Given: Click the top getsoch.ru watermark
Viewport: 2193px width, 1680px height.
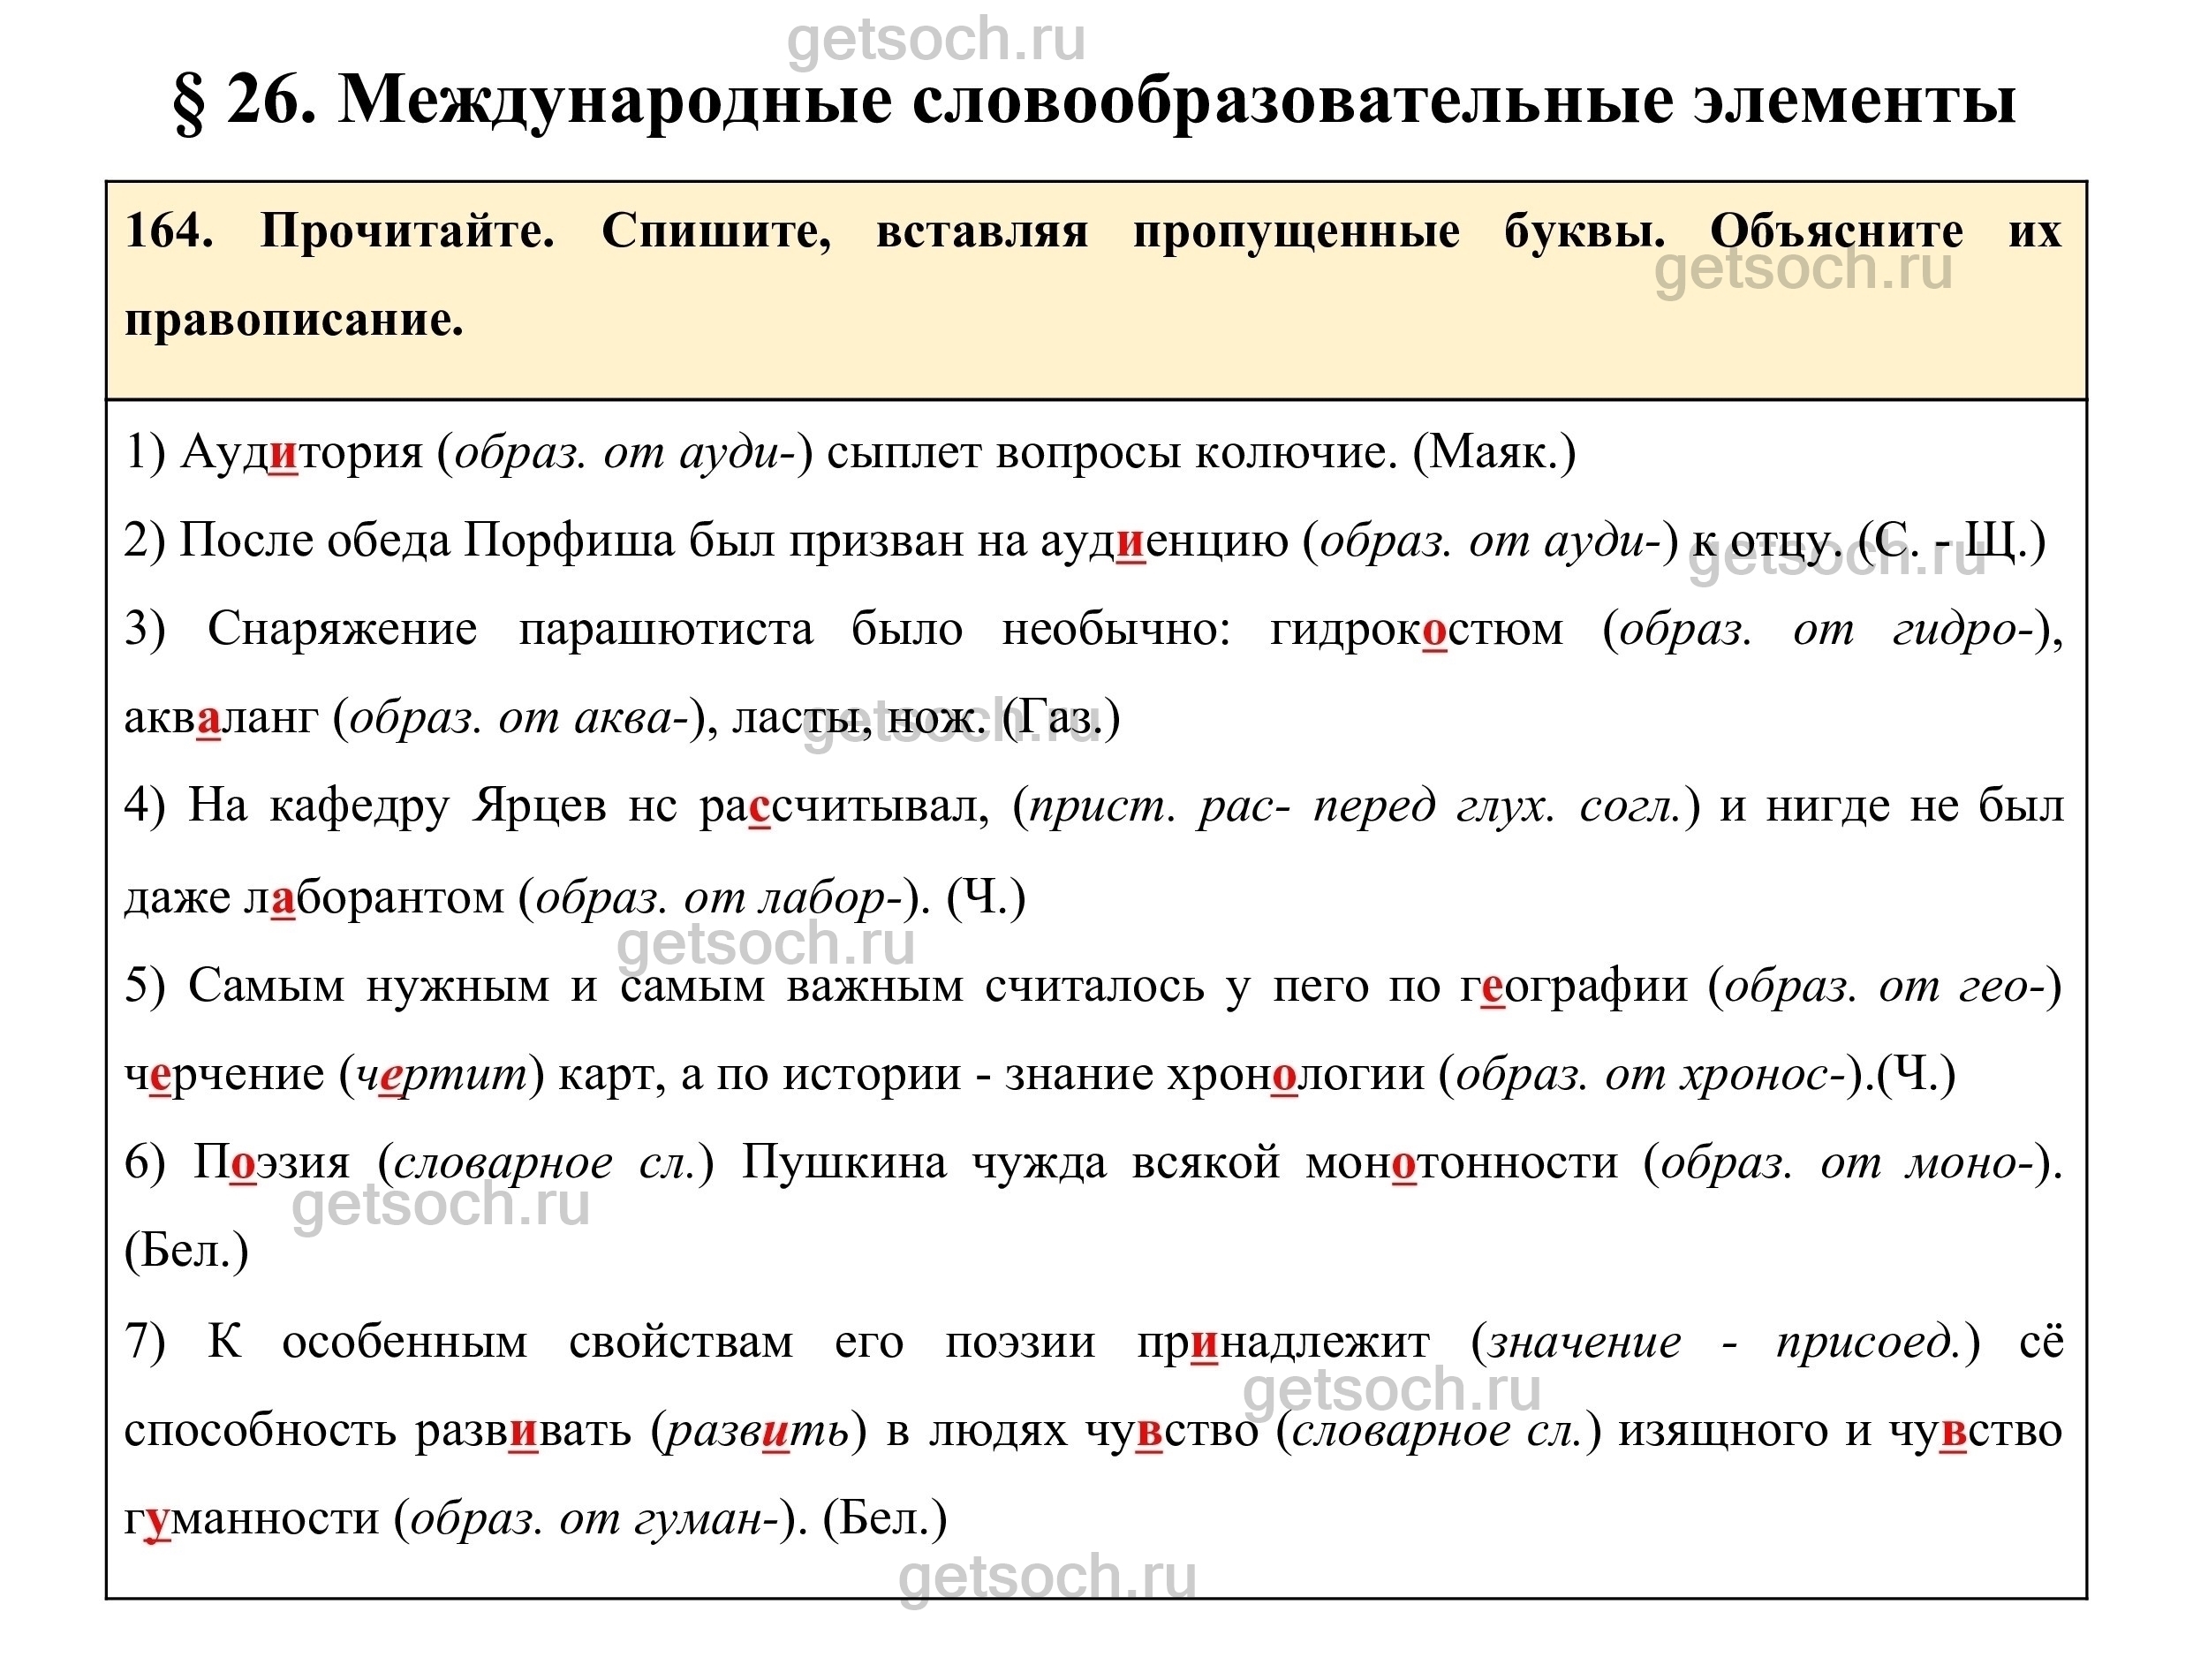Looking at the screenshot, I should [936, 40].
